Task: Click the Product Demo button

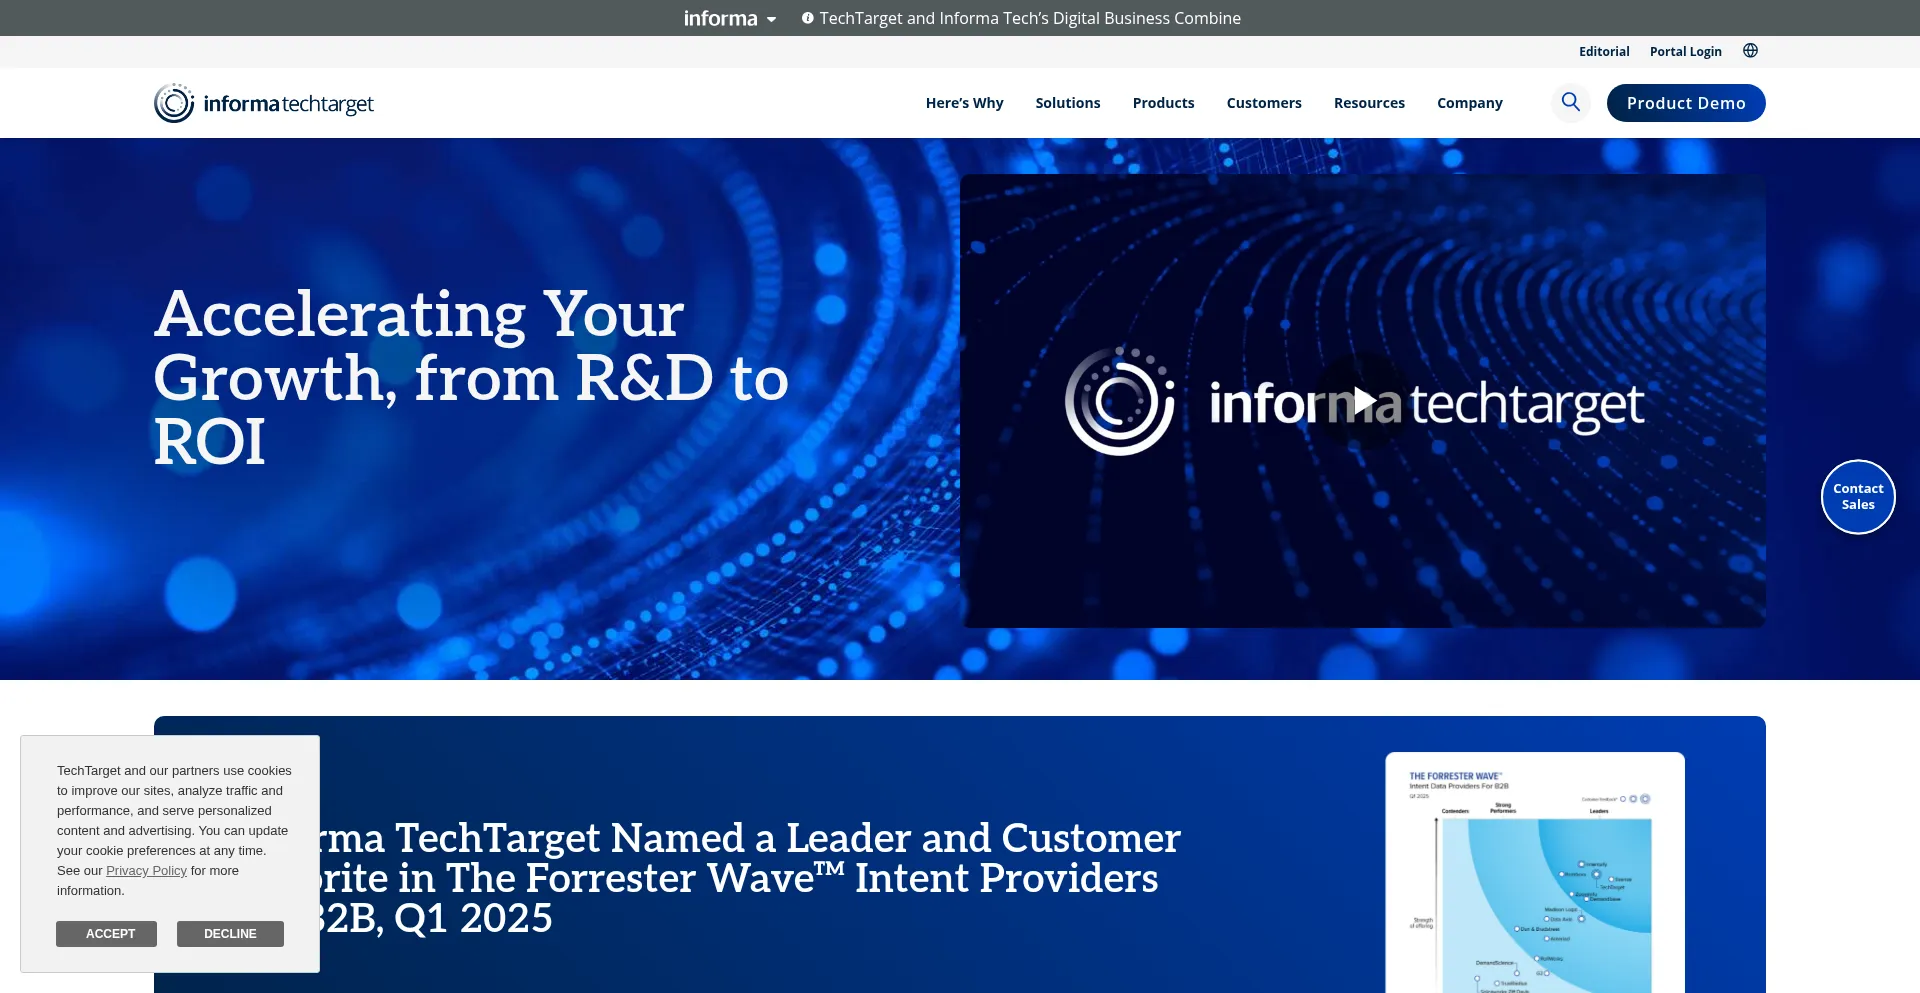Action: [1685, 103]
